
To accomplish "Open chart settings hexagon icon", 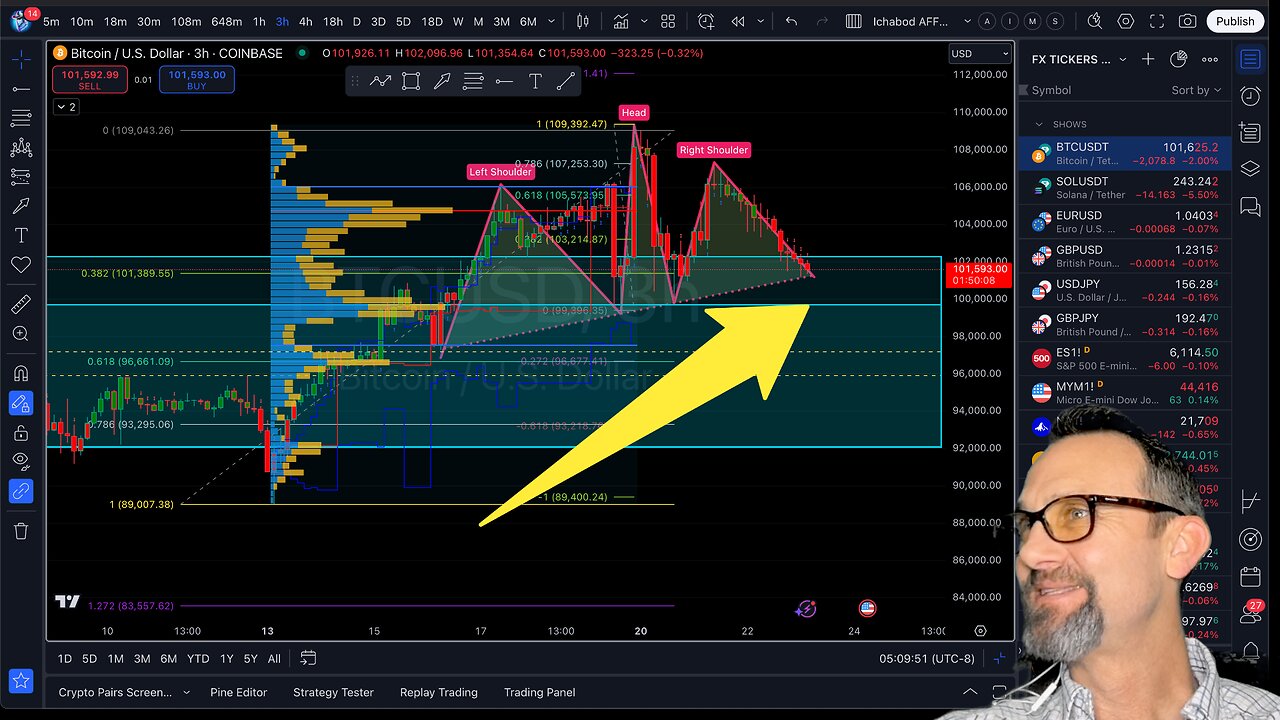I will coord(1126,21).
